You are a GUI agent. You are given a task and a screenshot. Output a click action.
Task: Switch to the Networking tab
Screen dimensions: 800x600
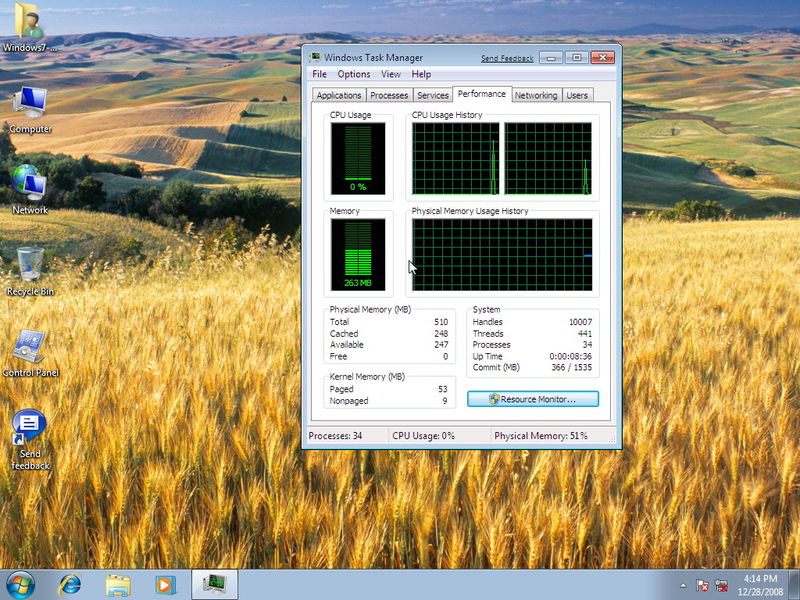click(536, 95)
